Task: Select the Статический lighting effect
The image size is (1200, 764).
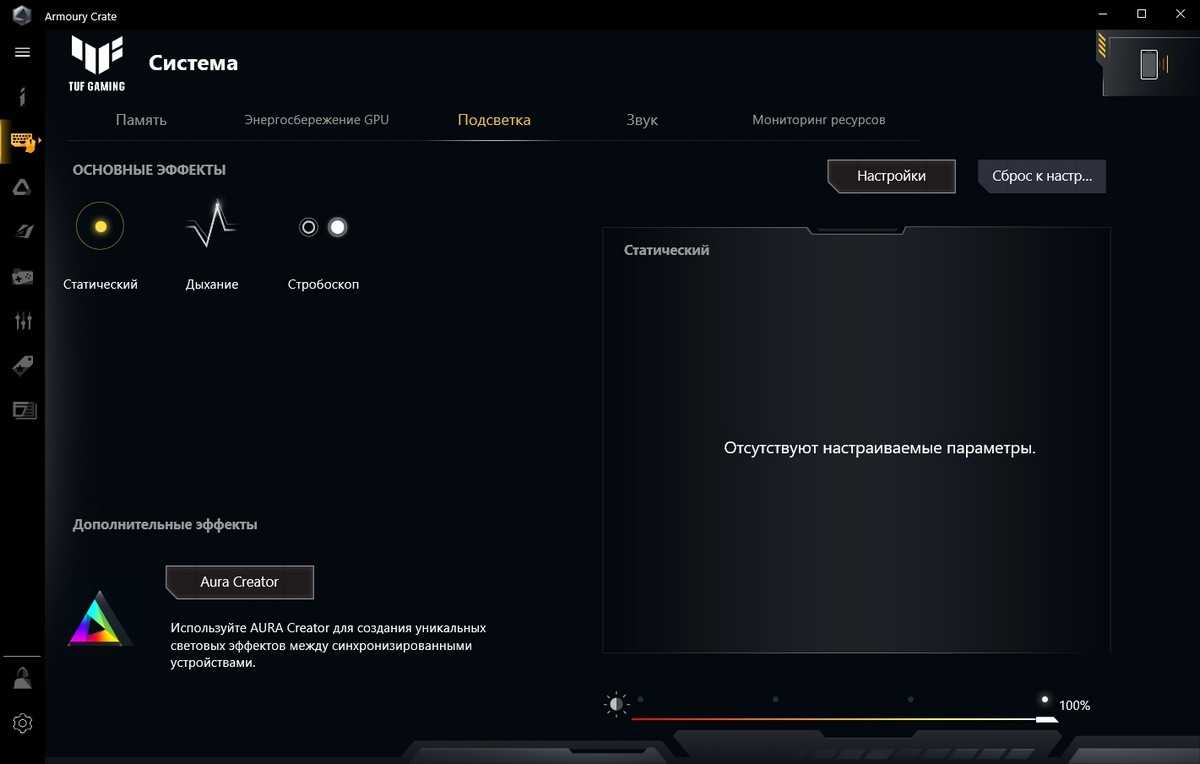Action: coord(100,227)
